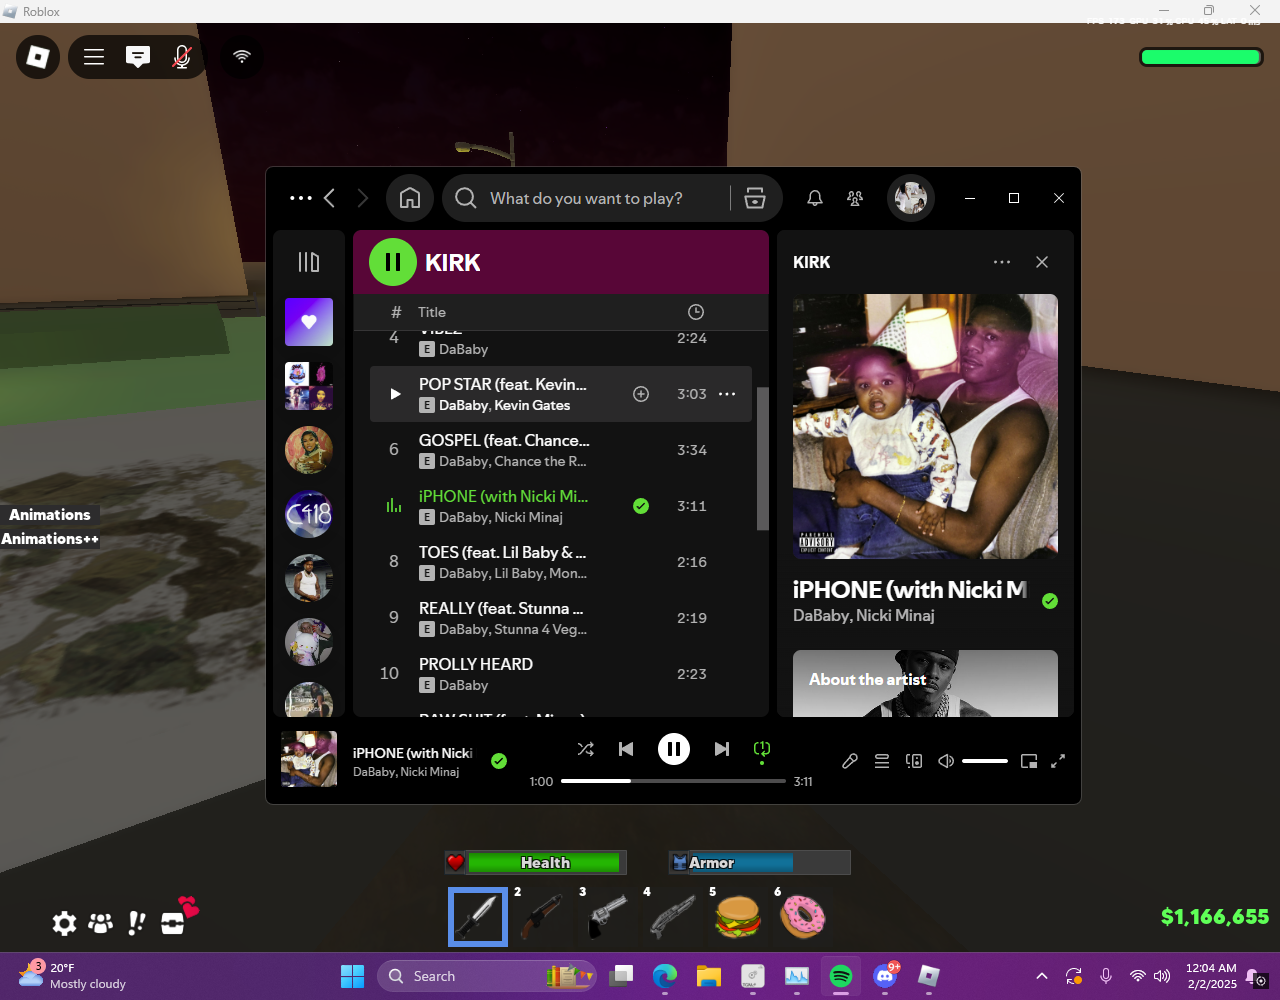Image resolution: width=1280 pixels, height=1000 pixels.
Task: Enable shuffle playback
Action: 586,749
